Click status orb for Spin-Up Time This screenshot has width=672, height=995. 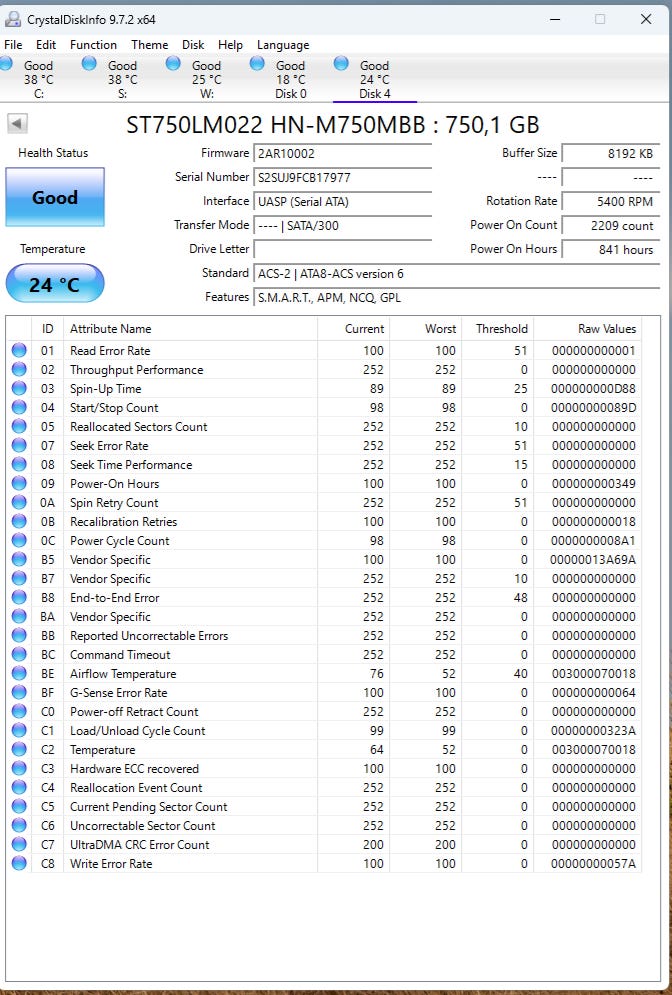(19, 388)
